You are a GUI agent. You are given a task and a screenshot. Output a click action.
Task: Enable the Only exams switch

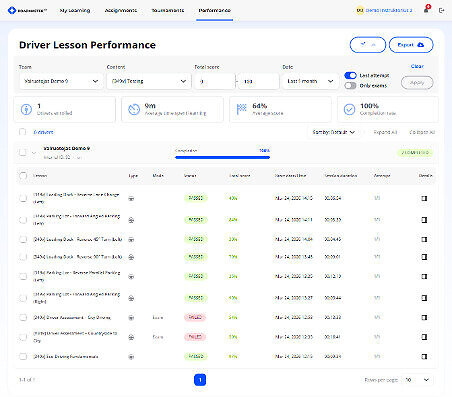click(350, 86)
